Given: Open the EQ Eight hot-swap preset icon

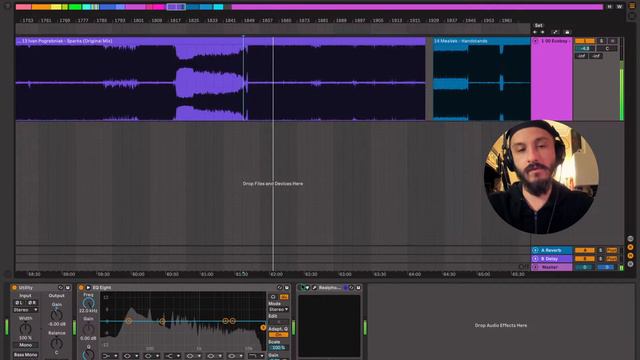Looking at the screenshot, I should click(280, 288).
